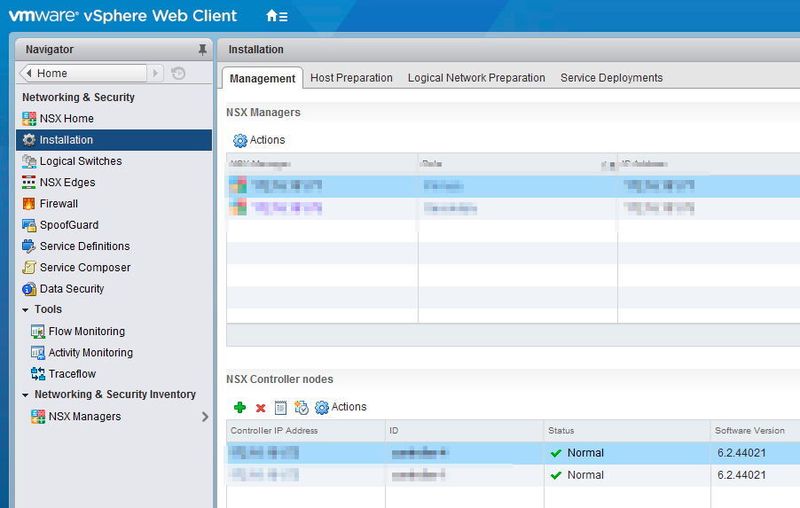The height and width of the screenshot is (508, 800).
Task: Select the Installation gear icon
Action: coord(29,140)
